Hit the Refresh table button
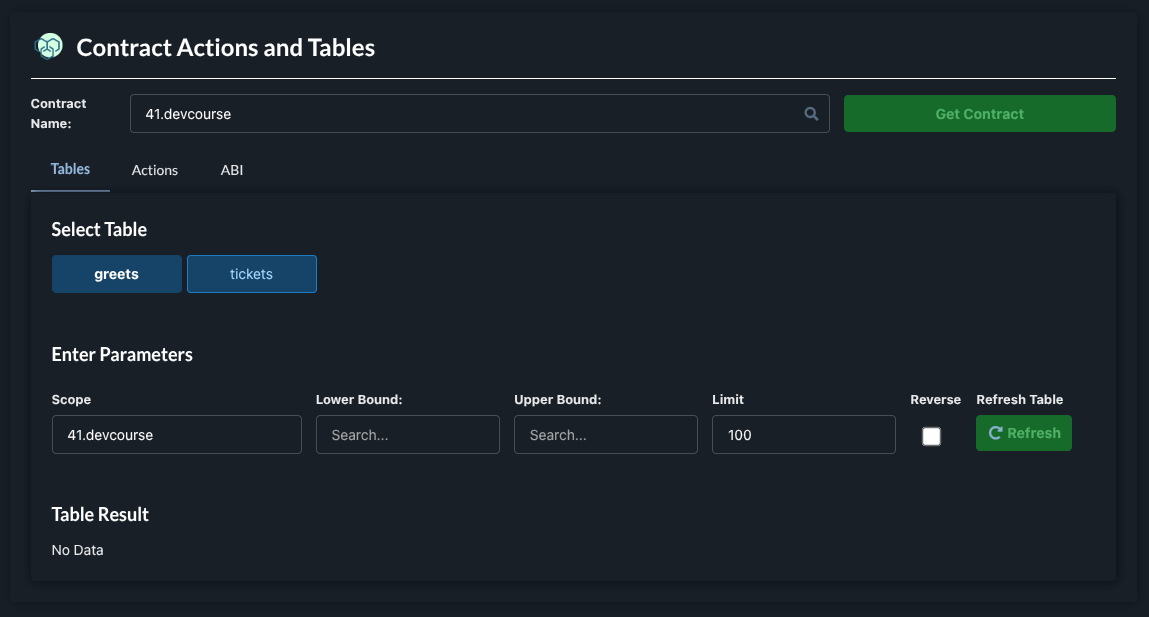This screenshot has height=617, width=1149. pos(1023,433)
